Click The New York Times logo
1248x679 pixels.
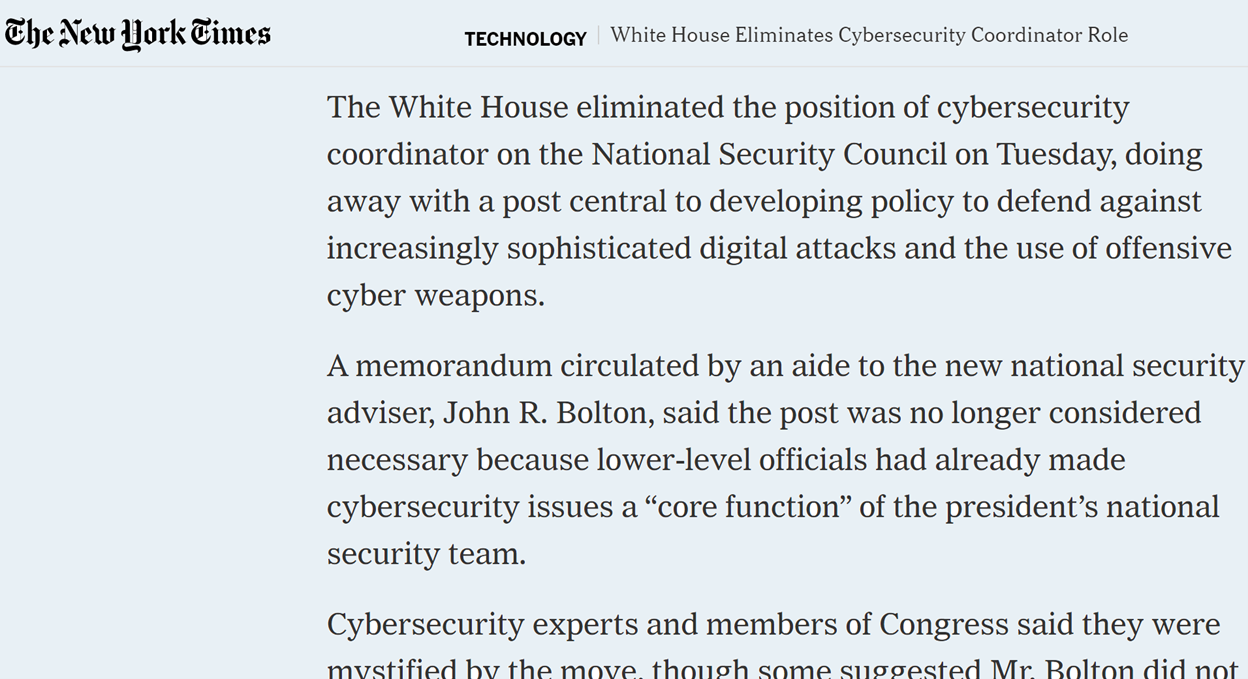point(138,34)
